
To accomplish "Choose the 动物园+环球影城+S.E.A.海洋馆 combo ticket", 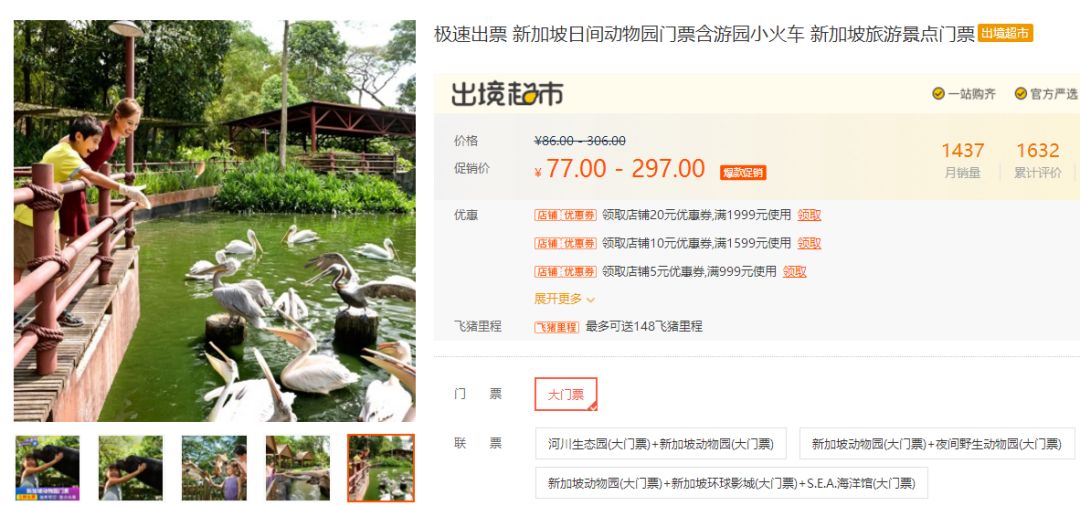I will click(x=731, y=483).
